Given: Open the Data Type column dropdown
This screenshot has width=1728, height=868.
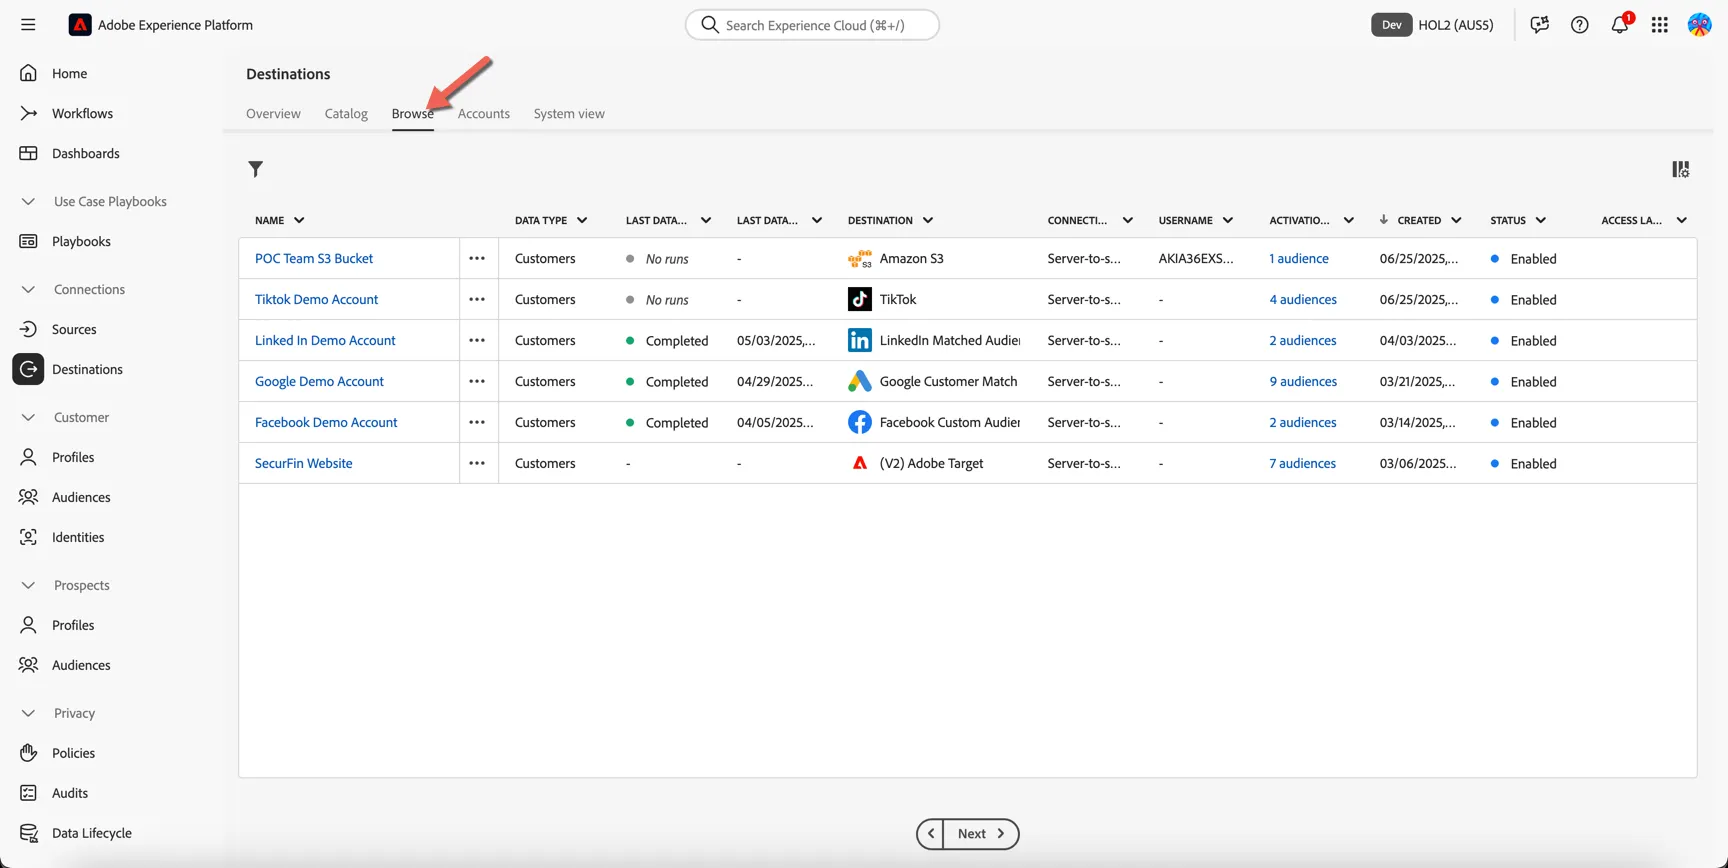Looking at the screenshot, I should point(582,220).
